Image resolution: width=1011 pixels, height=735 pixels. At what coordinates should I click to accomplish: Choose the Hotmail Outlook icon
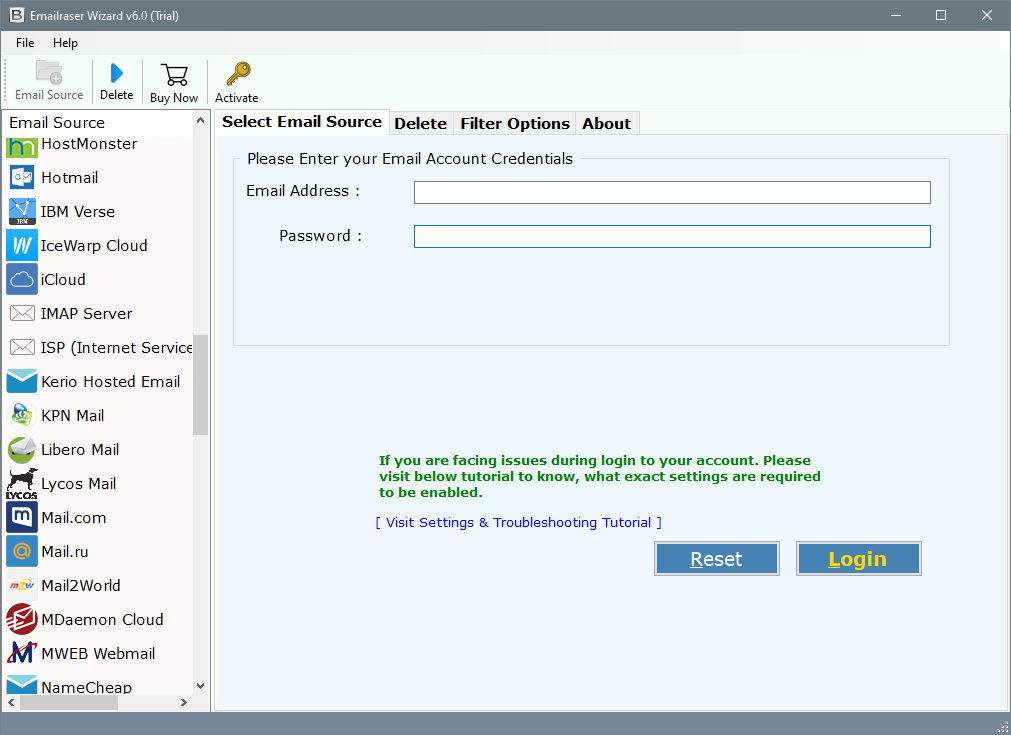tap(22, 177)
